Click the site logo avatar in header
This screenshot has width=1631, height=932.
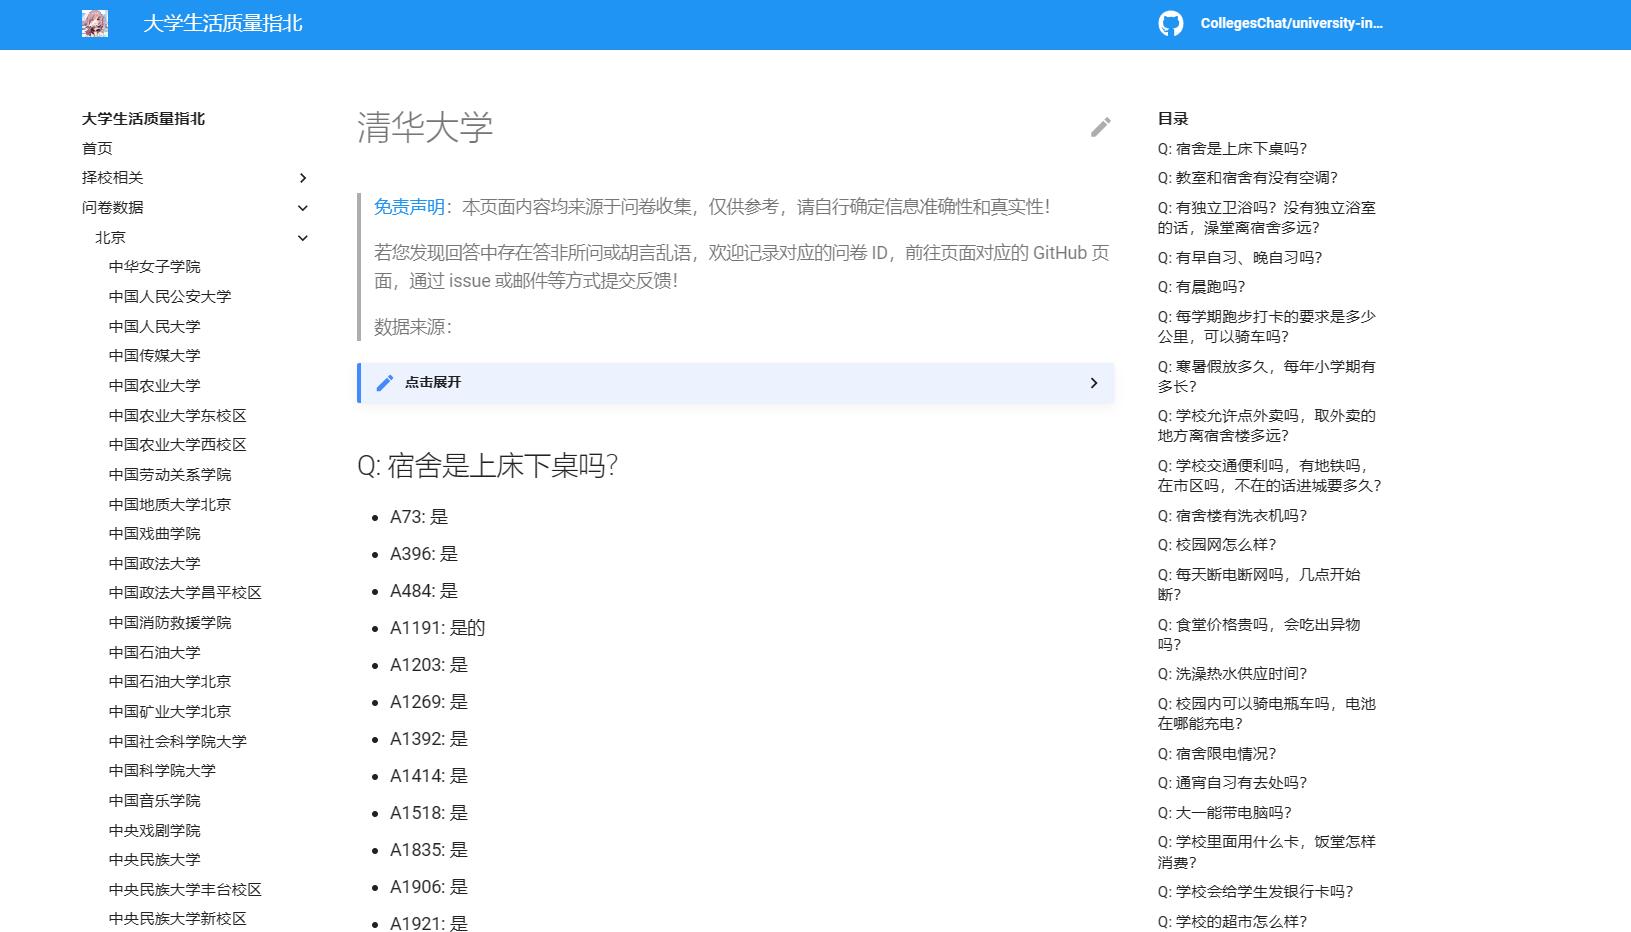[95, 24]
